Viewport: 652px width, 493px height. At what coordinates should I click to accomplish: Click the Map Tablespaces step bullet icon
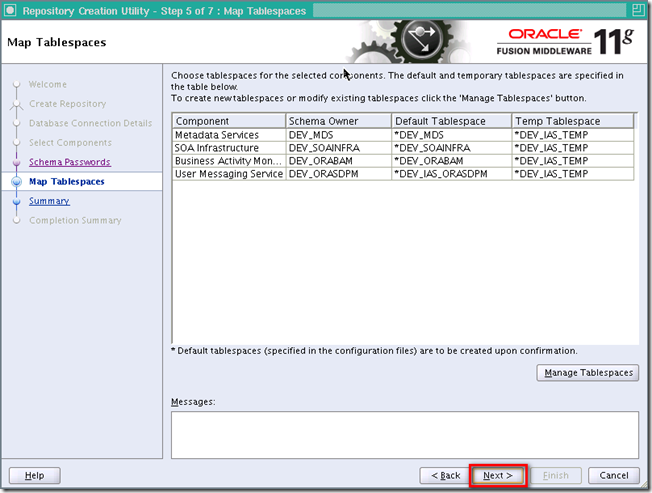coord(17,182)
